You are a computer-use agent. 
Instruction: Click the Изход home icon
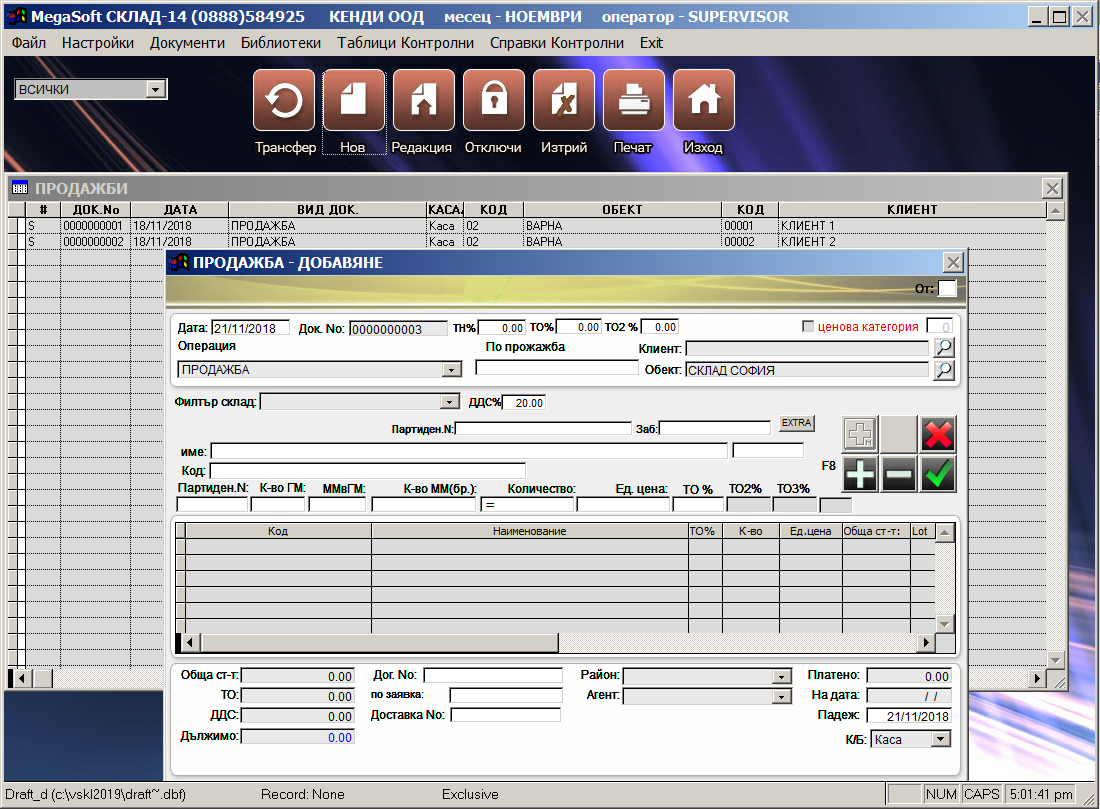703,101
